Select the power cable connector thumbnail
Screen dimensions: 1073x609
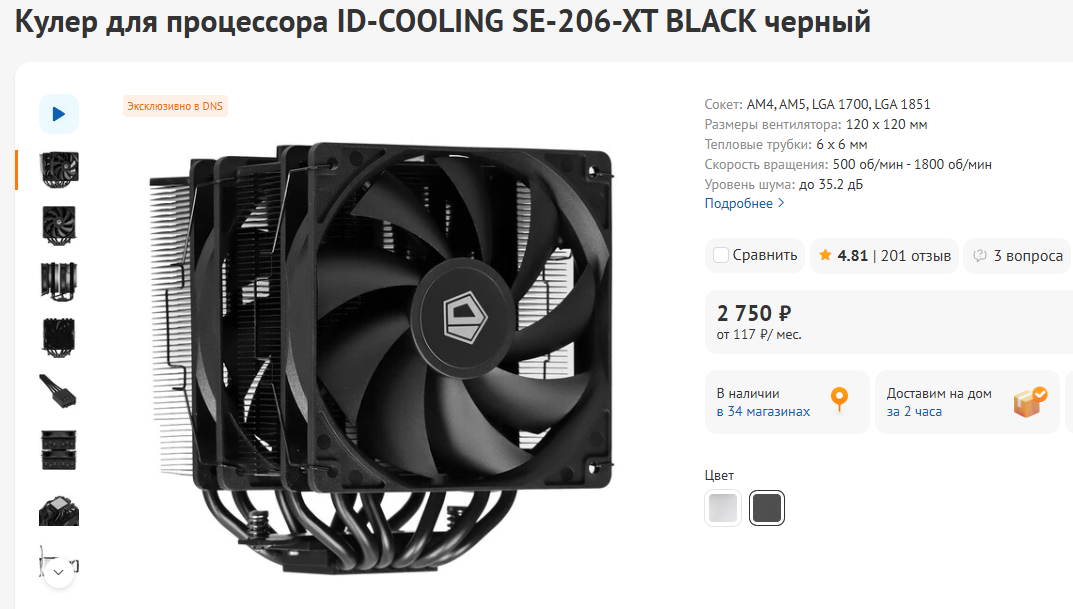(x=59, y=392)
